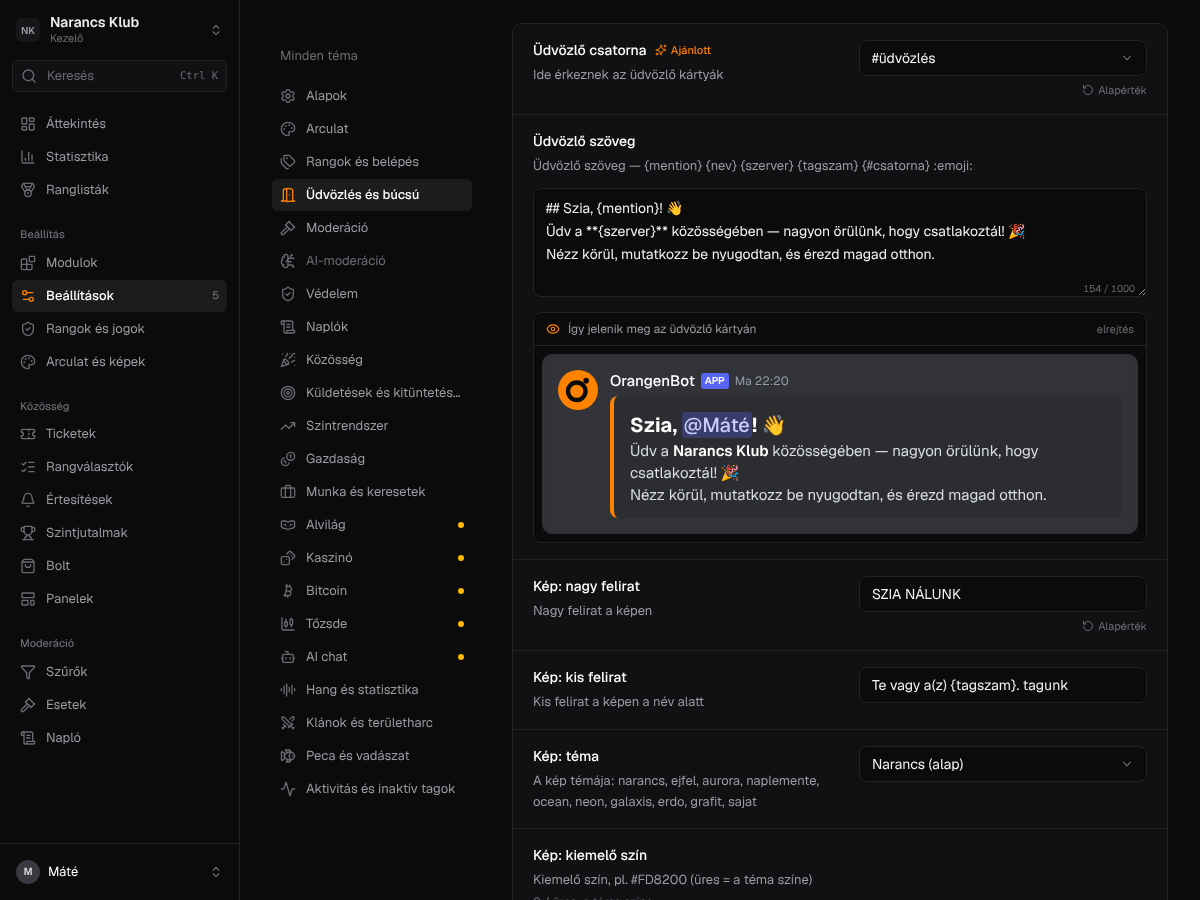Click the Értesítések bell icon
The image size is (1200, 900).
tap(28, 500)
